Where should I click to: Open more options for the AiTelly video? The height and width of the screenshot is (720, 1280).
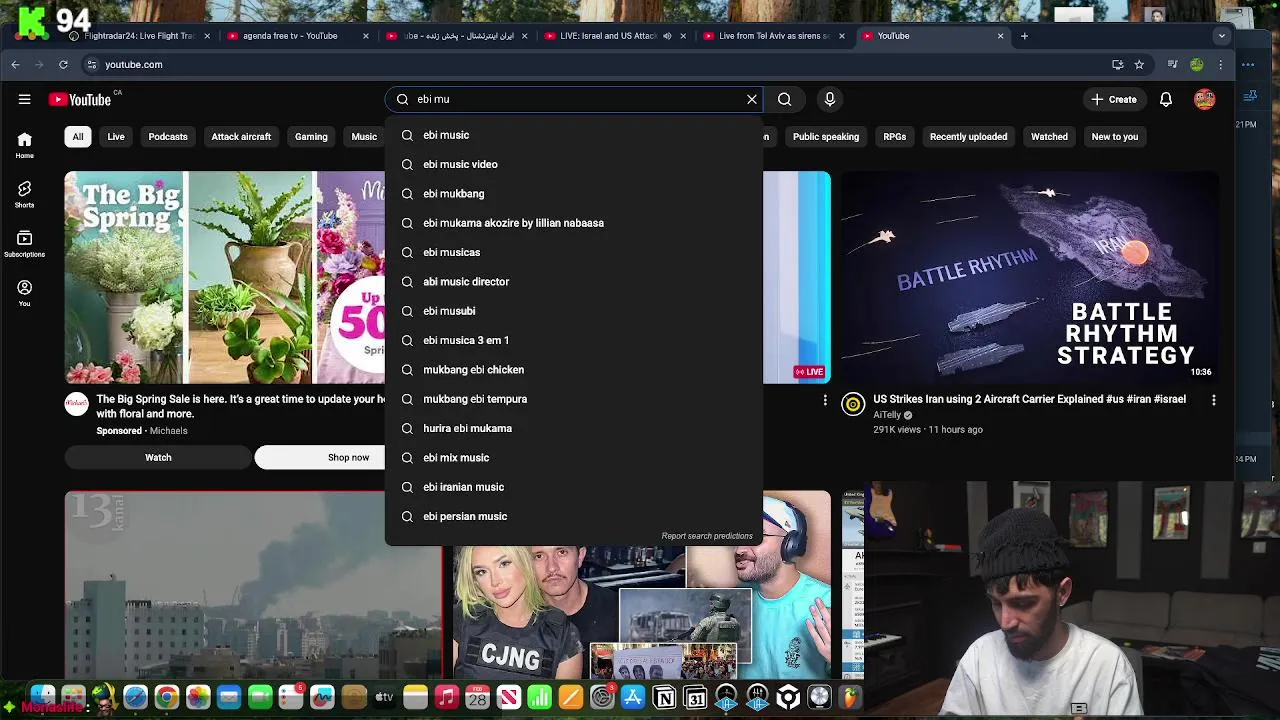pyautogui.click(x=1214, y=400)
